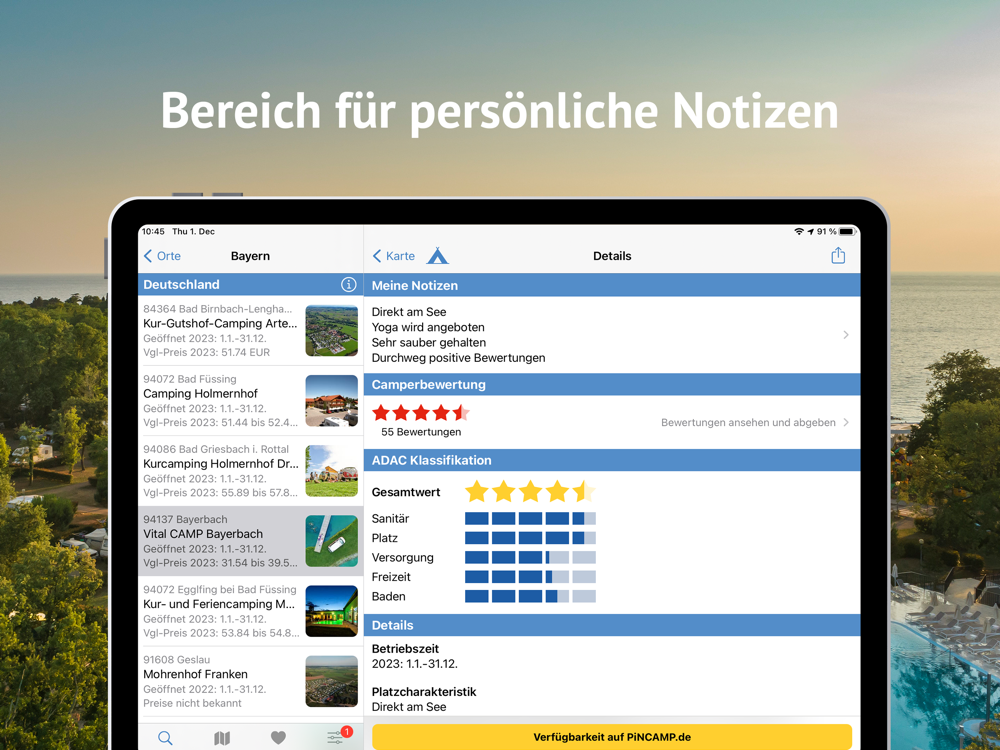Select Kurcamping Holmernhof Dr... entry
This screenshot has height=750, width=1000.
(251, 471)
